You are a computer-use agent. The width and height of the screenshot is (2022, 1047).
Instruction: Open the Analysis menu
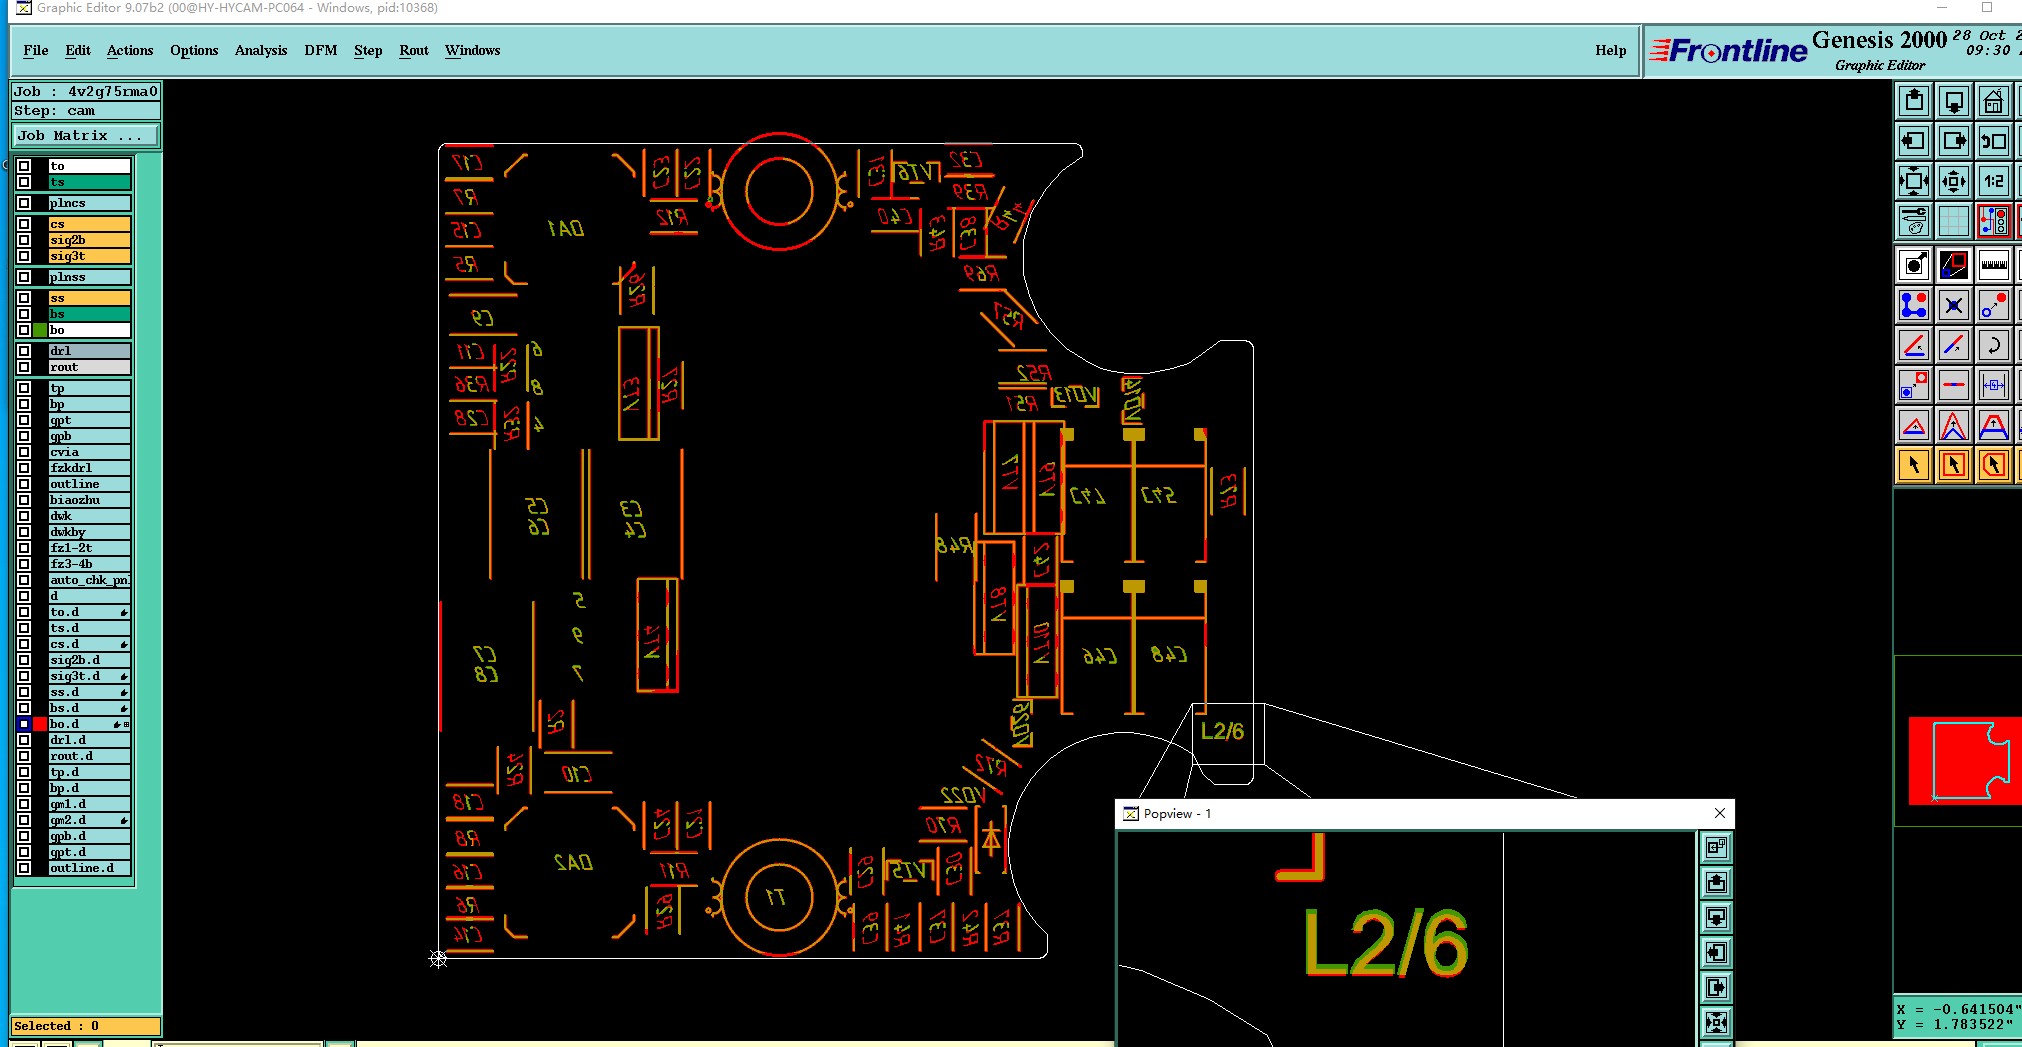(261, 50)
